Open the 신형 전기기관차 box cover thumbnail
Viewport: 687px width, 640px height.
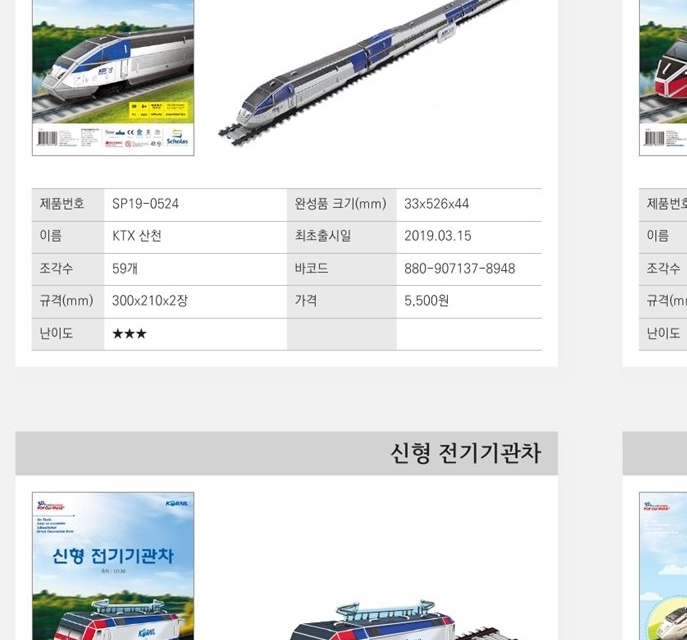pos(113,566)
